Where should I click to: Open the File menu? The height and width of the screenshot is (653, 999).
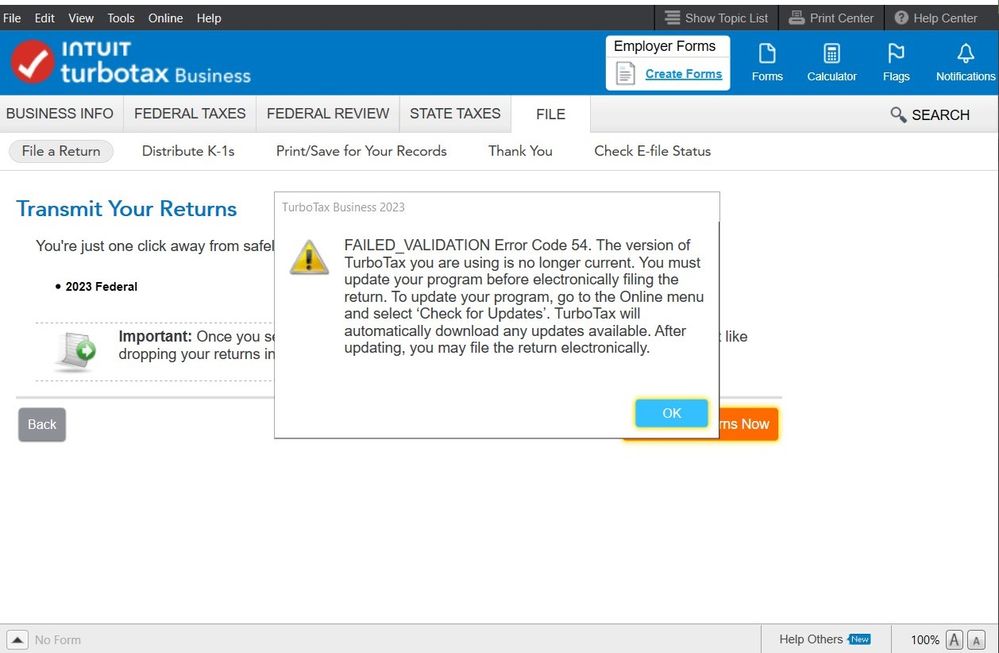[12, 18]
